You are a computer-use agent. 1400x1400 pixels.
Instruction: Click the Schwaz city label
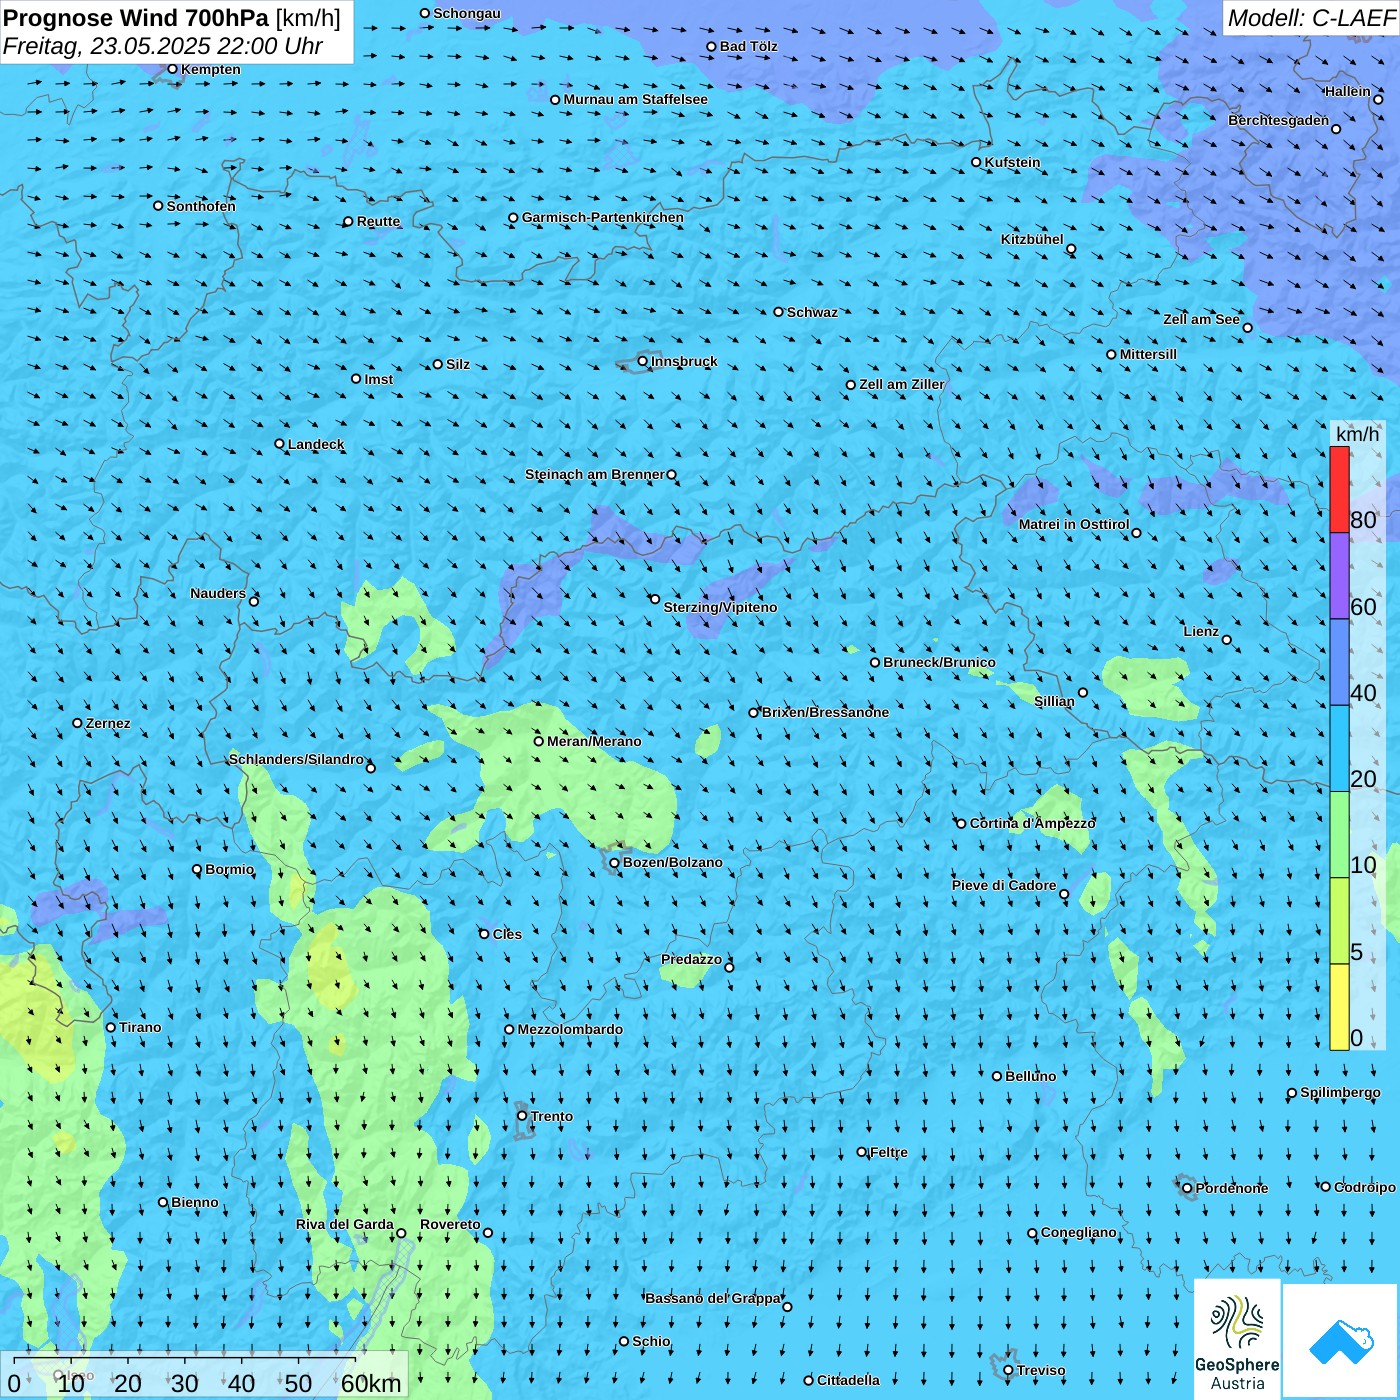(812, 312)
